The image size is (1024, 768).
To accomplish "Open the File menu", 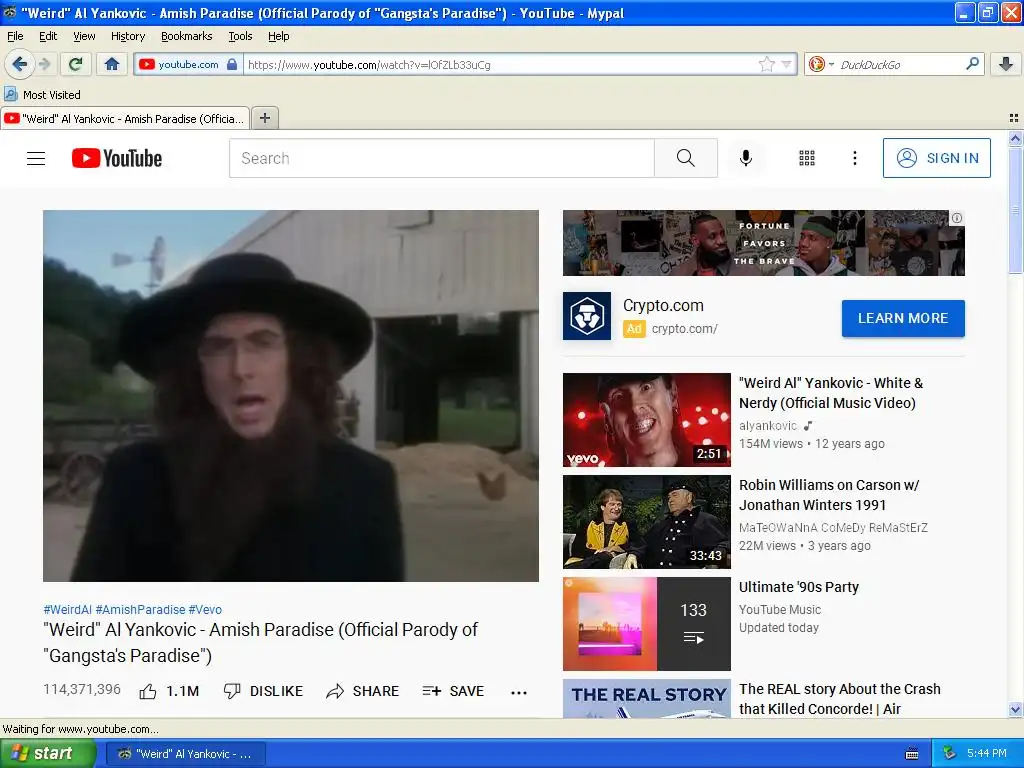I will [15, 36].
